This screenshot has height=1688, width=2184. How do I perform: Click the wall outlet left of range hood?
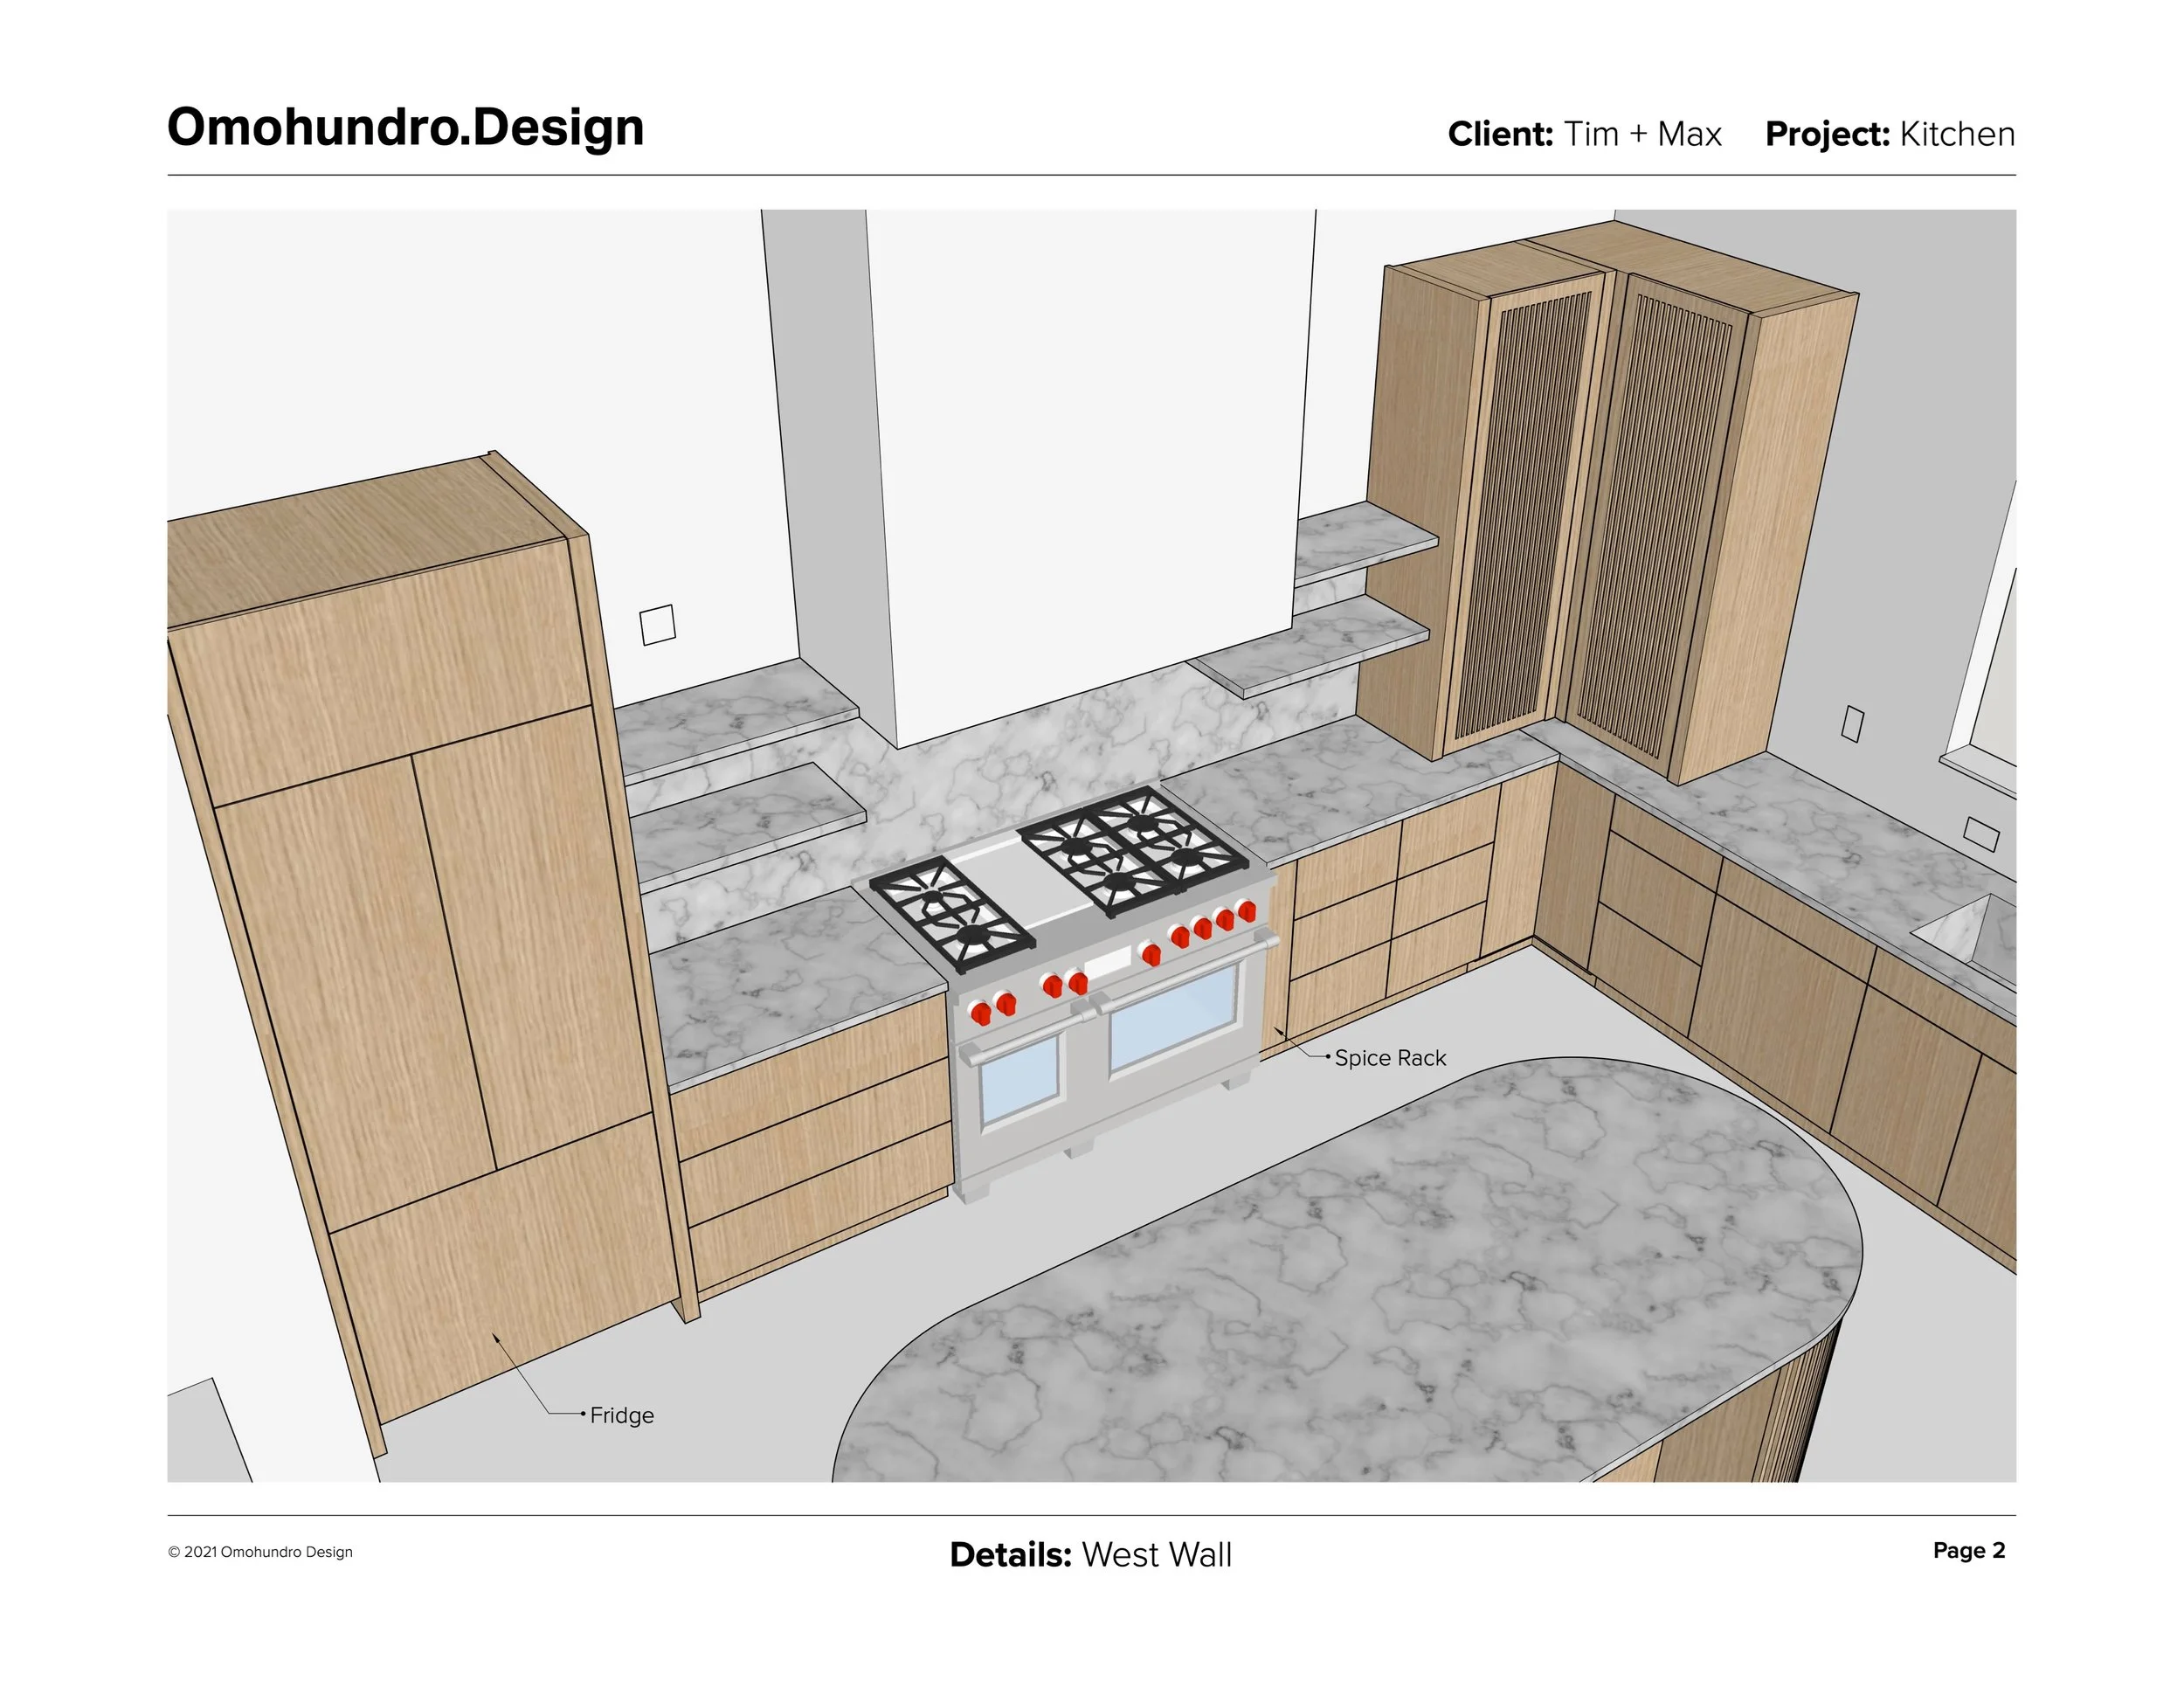(657, 625)
